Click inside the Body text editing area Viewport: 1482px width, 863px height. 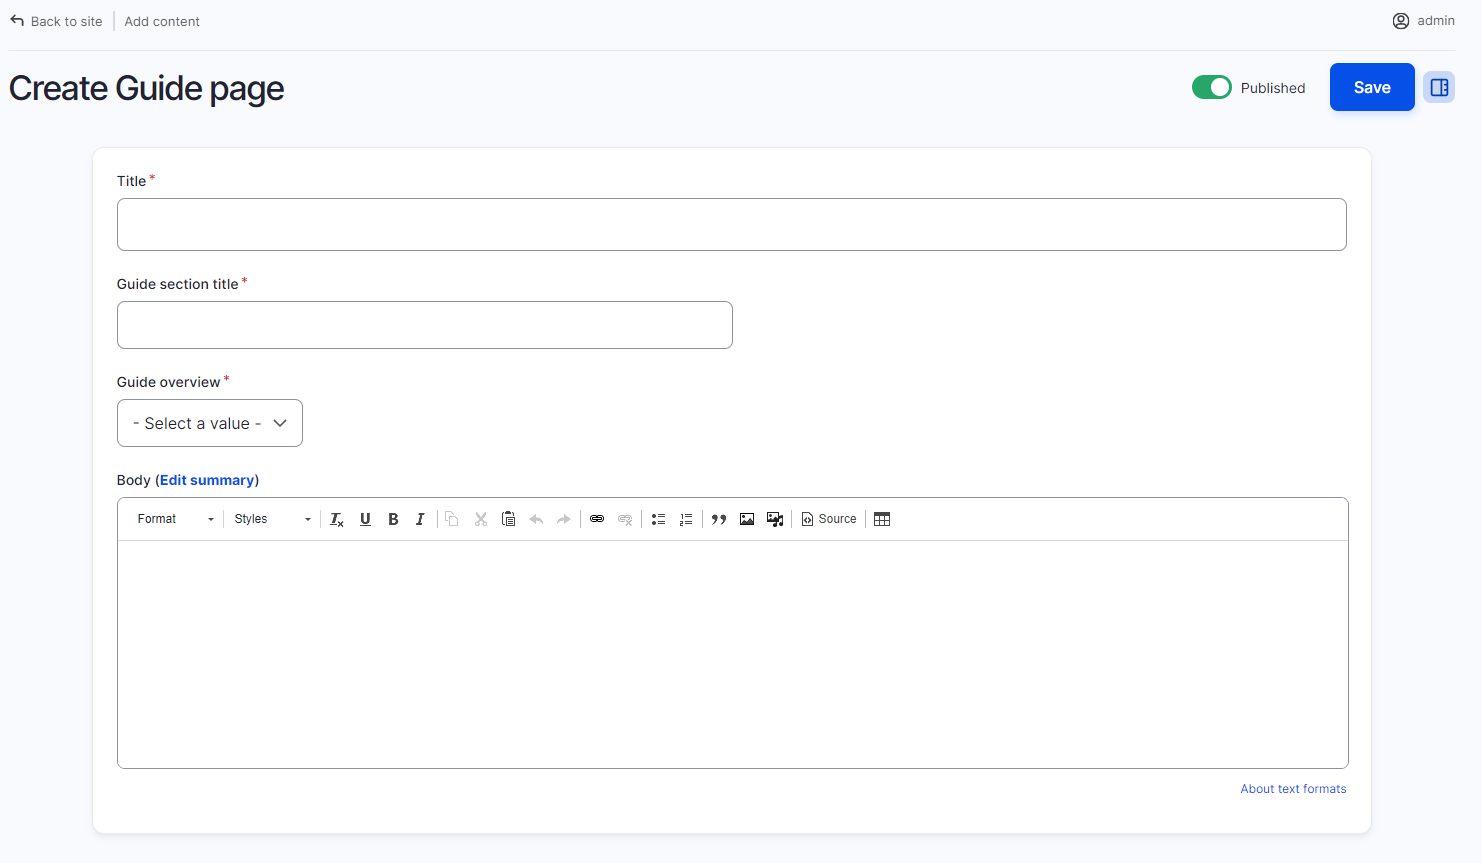point(733,654)
